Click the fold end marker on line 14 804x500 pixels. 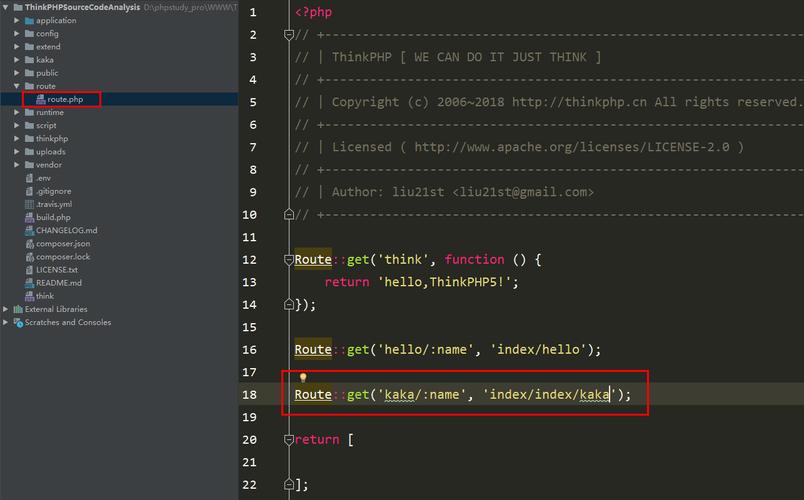tap(289, 305)
